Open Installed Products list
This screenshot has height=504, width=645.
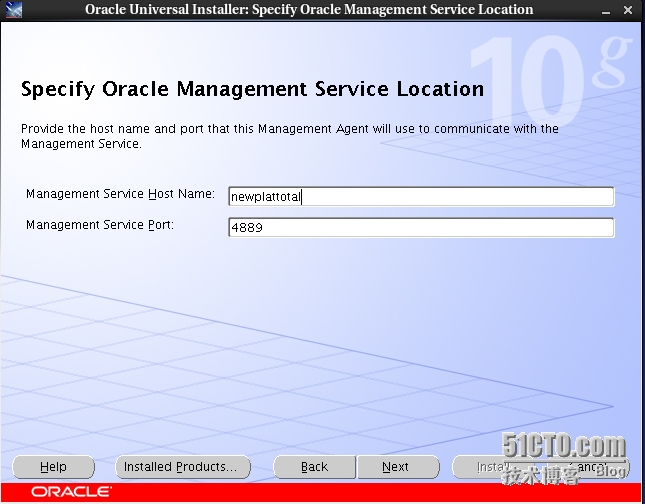183,467
